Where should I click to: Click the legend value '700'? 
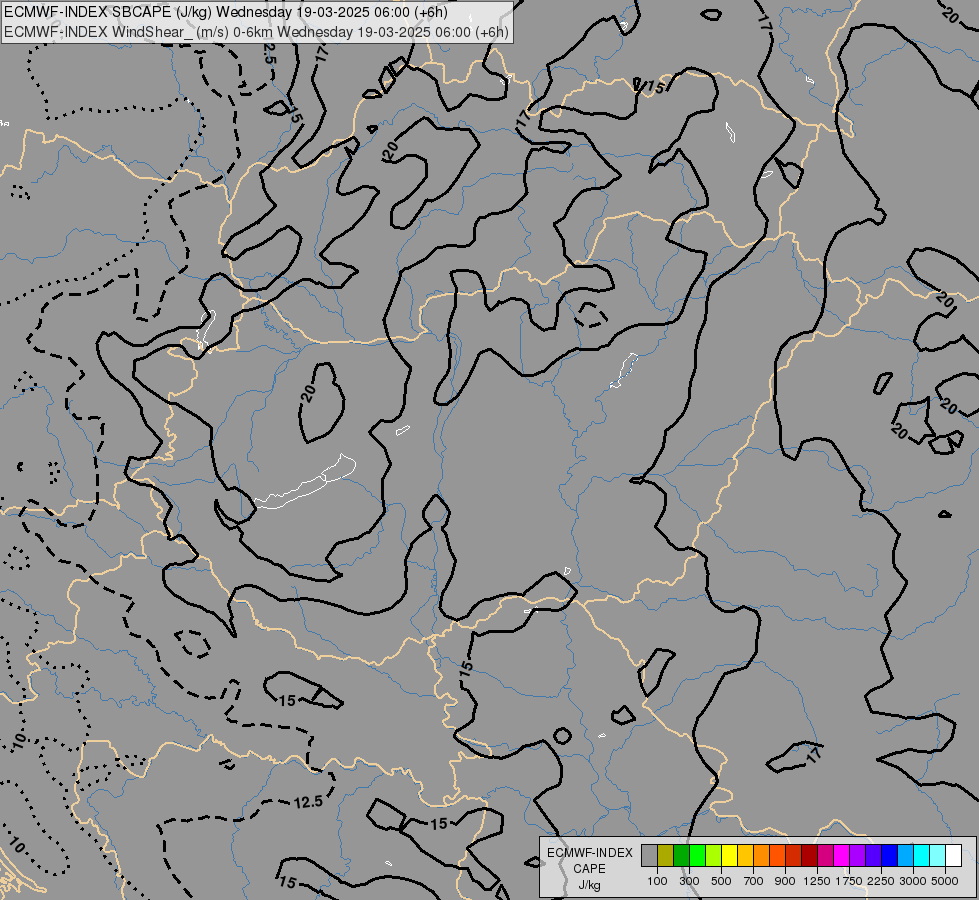754,881
